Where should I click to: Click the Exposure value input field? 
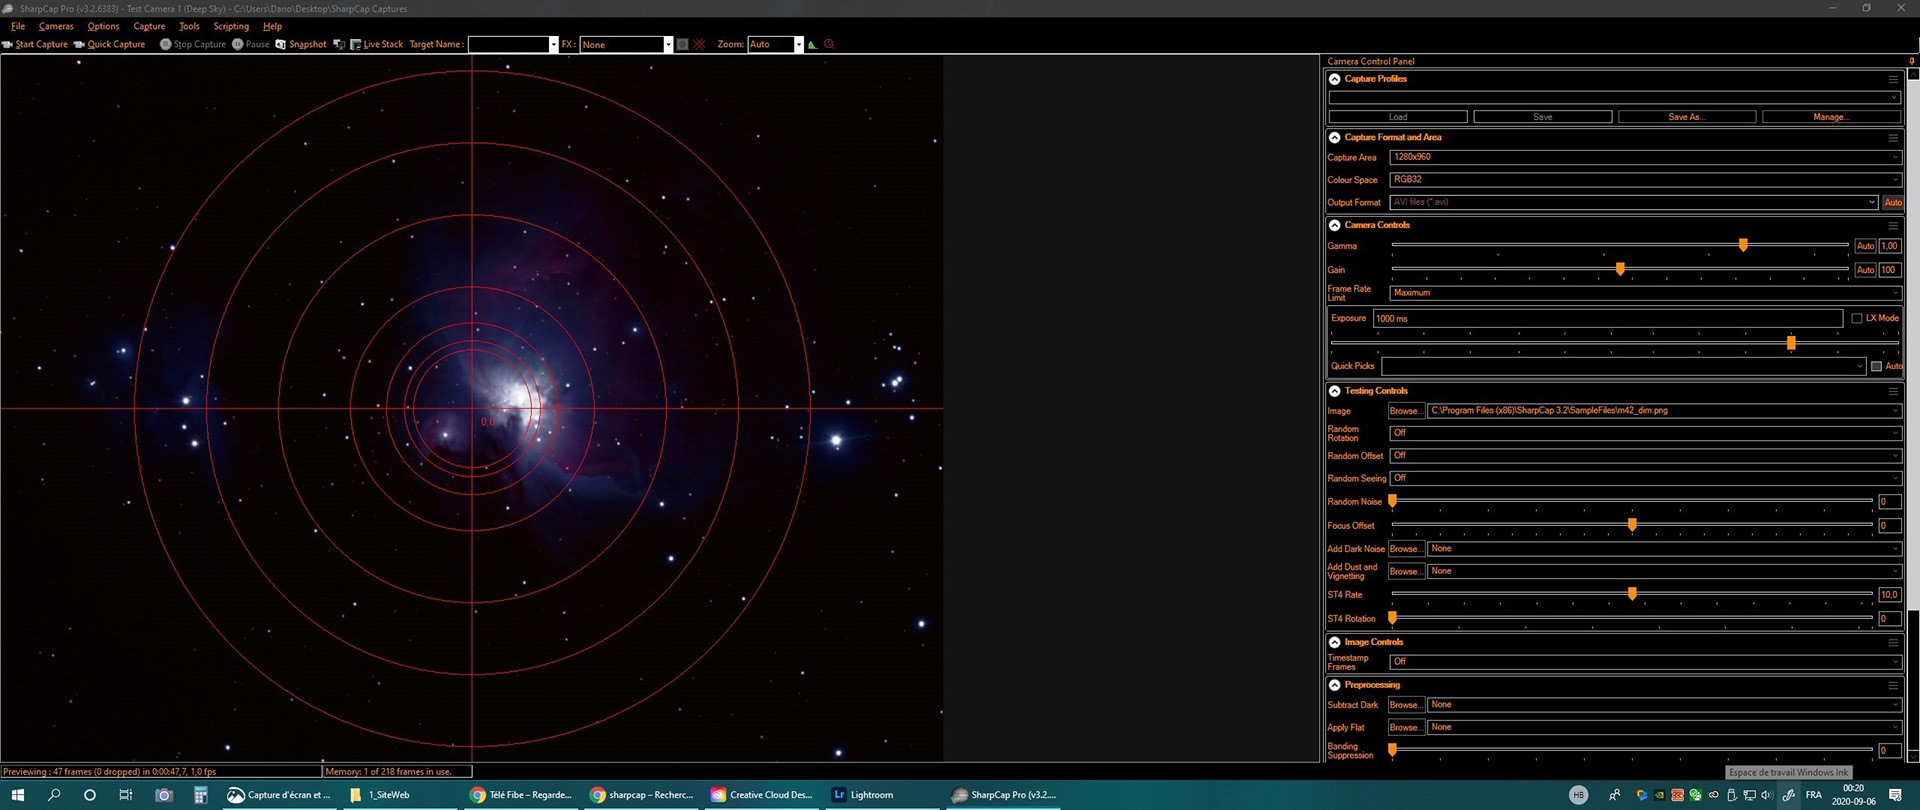click(1607, 318)
